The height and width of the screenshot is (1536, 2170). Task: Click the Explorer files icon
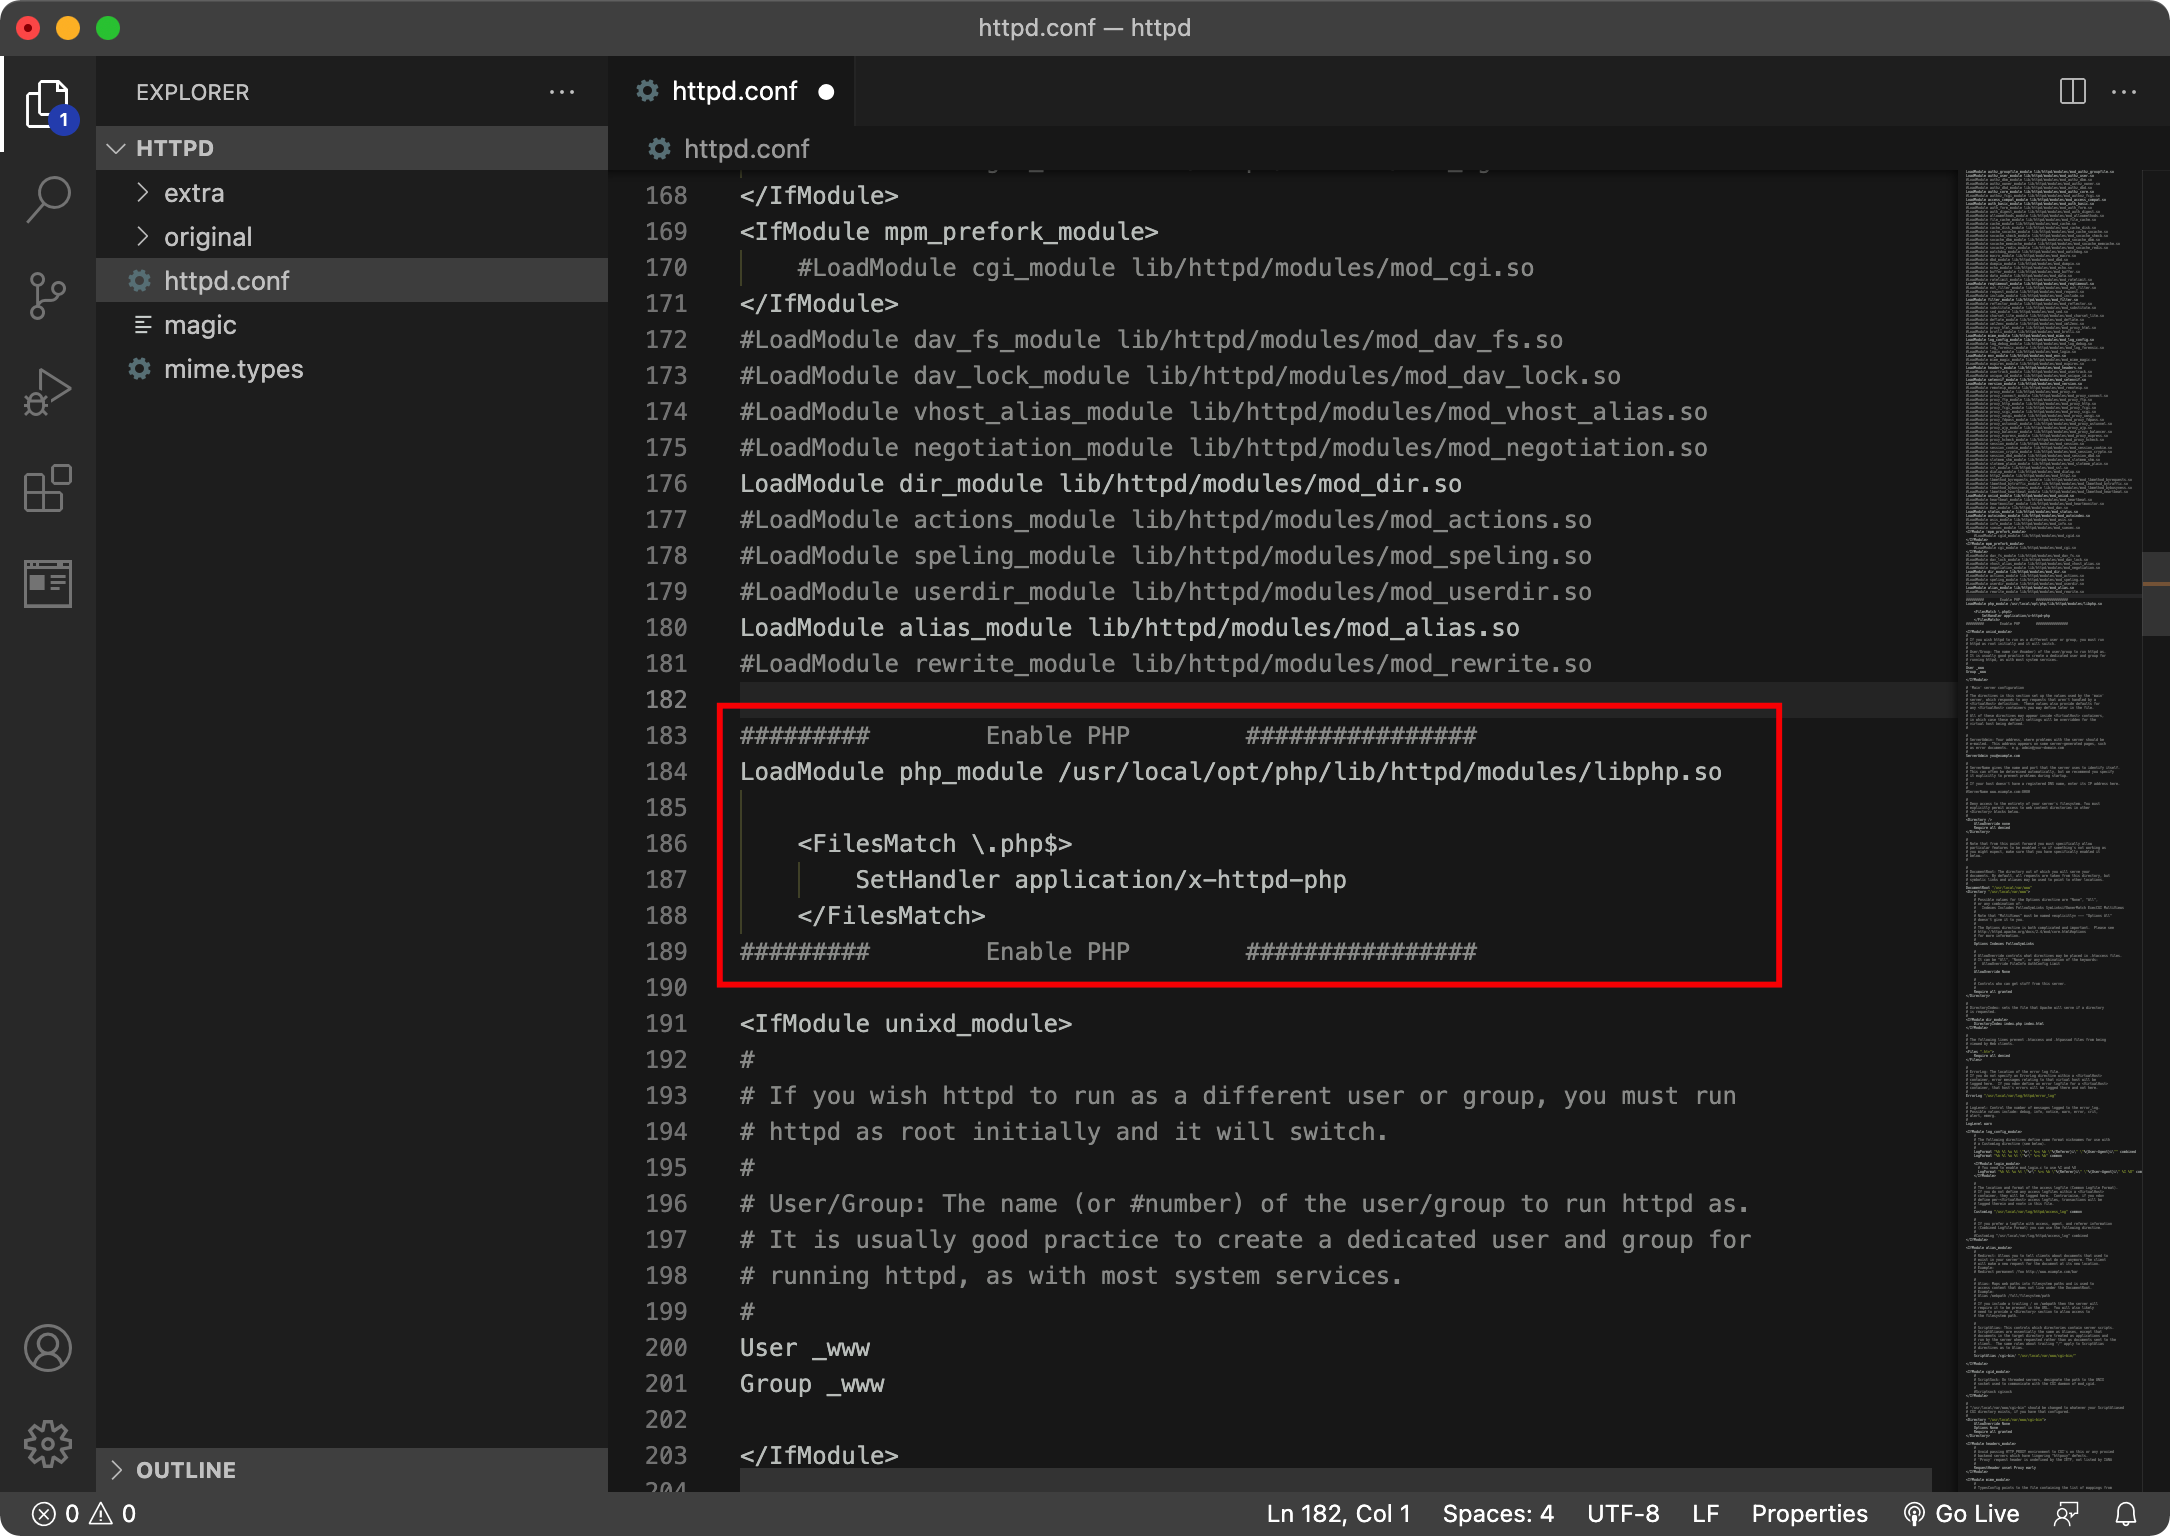point(47,104)
